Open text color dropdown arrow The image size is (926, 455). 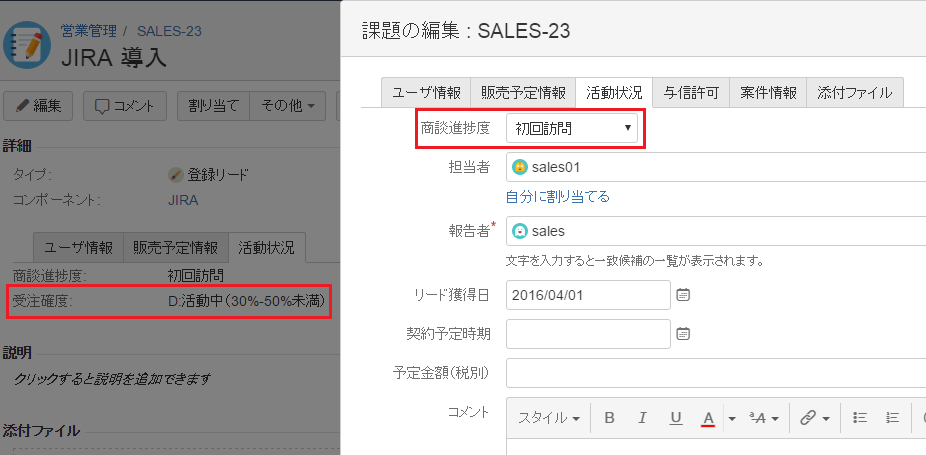[732, 418]
